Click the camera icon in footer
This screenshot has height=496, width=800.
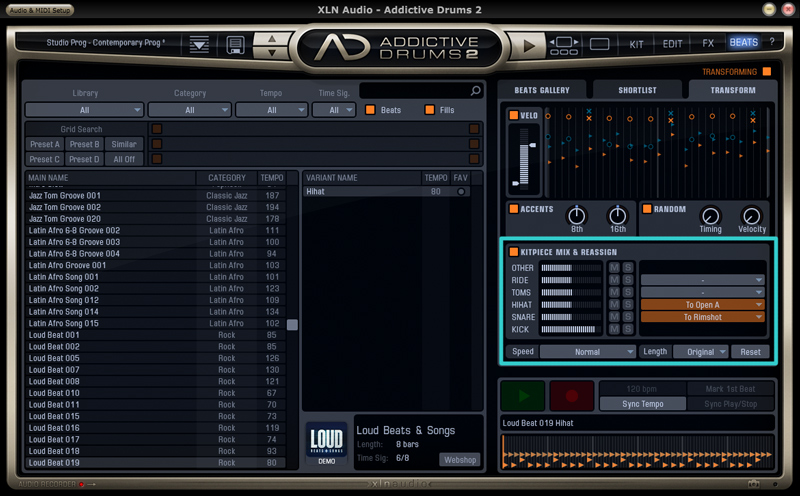[754, 484]
